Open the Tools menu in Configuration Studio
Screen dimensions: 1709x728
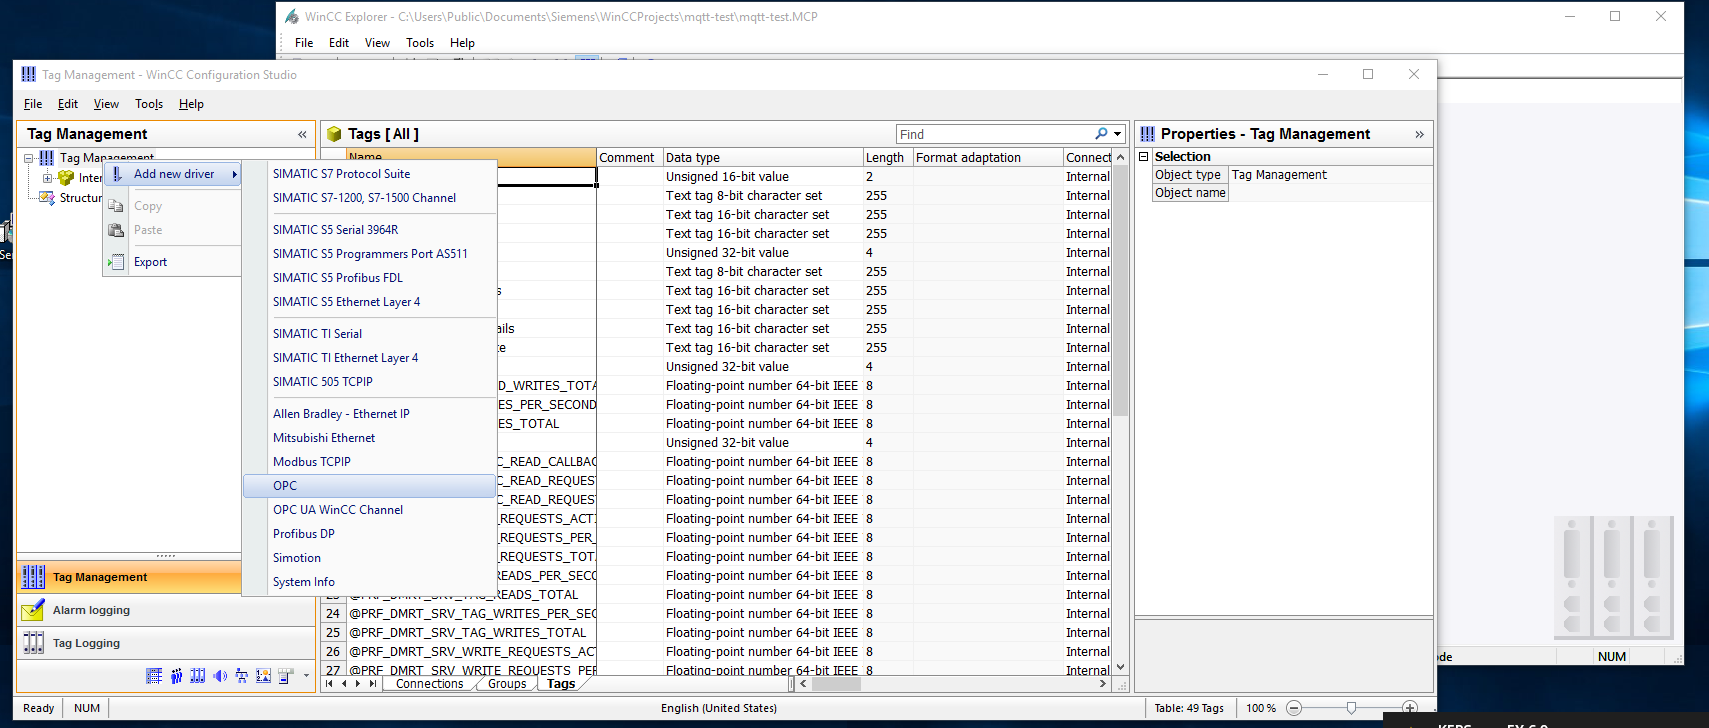149,104
